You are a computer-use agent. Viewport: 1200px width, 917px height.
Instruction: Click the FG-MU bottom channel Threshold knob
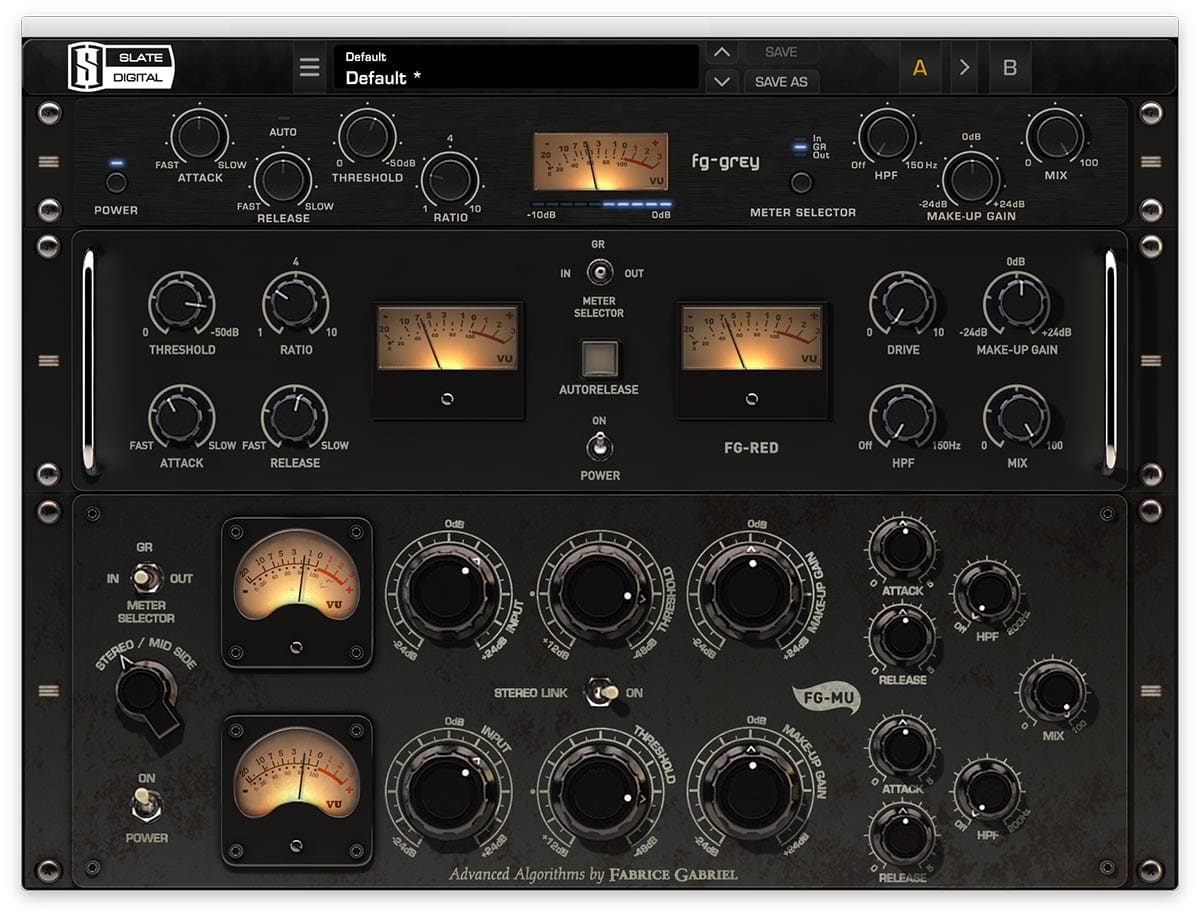(599, 791)
